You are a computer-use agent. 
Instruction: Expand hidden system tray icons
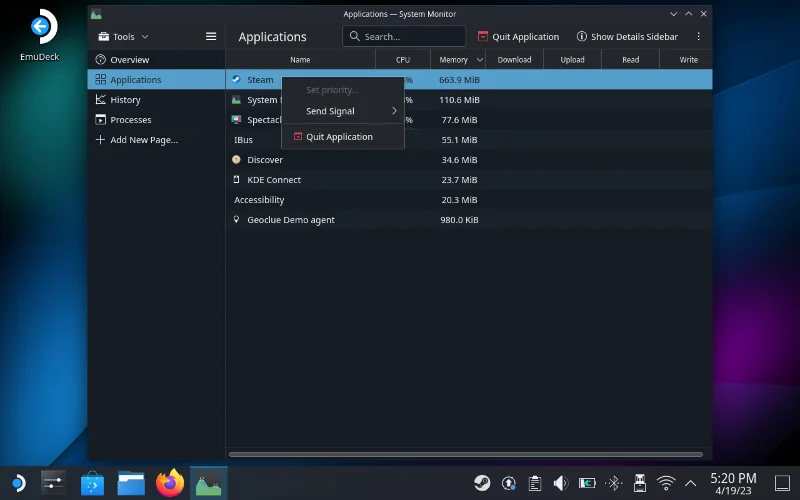click(x=690, y=483)
